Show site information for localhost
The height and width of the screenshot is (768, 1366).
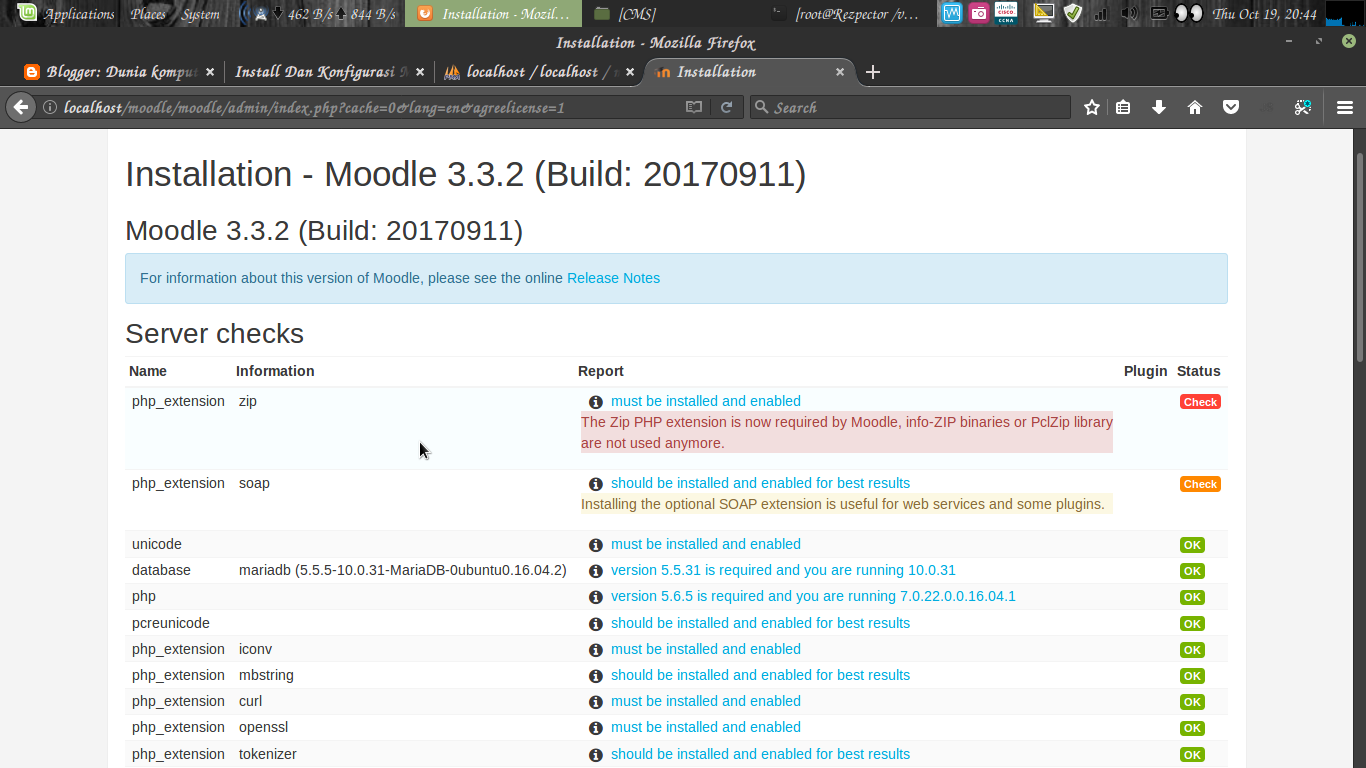pos(50,107)
